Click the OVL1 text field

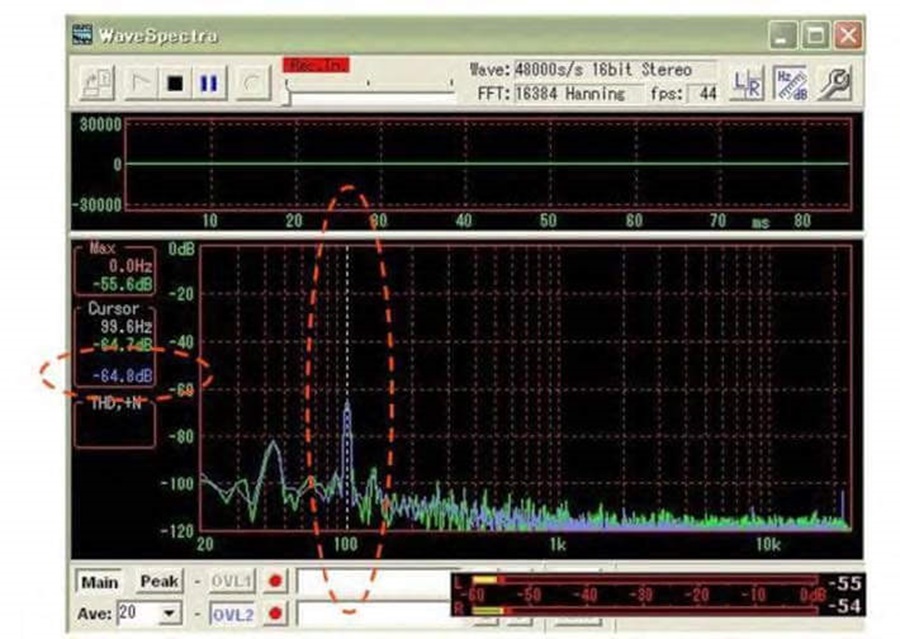click(x=373, y=582)
